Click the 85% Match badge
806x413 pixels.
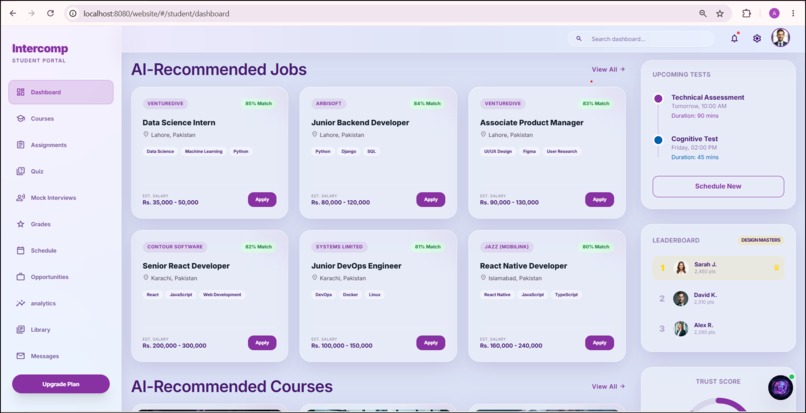click(259, 103)
